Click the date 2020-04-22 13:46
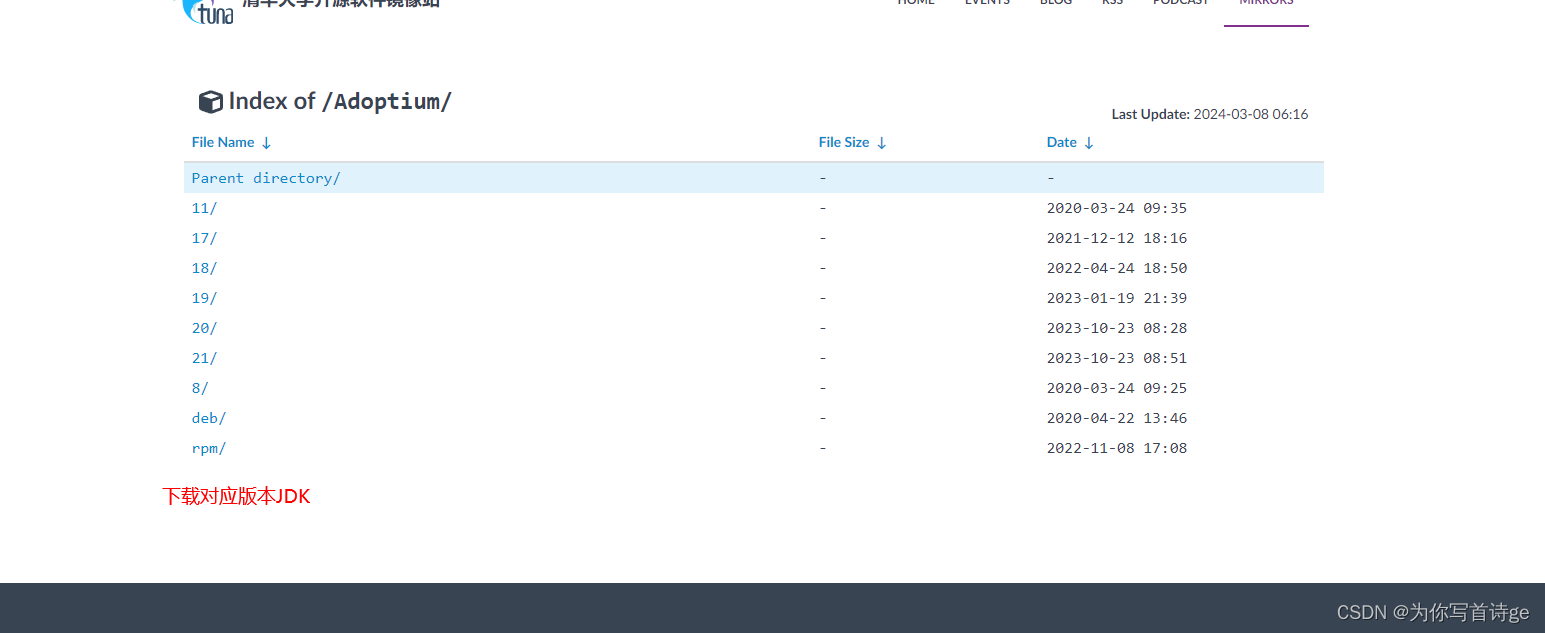The height and width of the screenshot is (633, 1545). click(1117, 418)
